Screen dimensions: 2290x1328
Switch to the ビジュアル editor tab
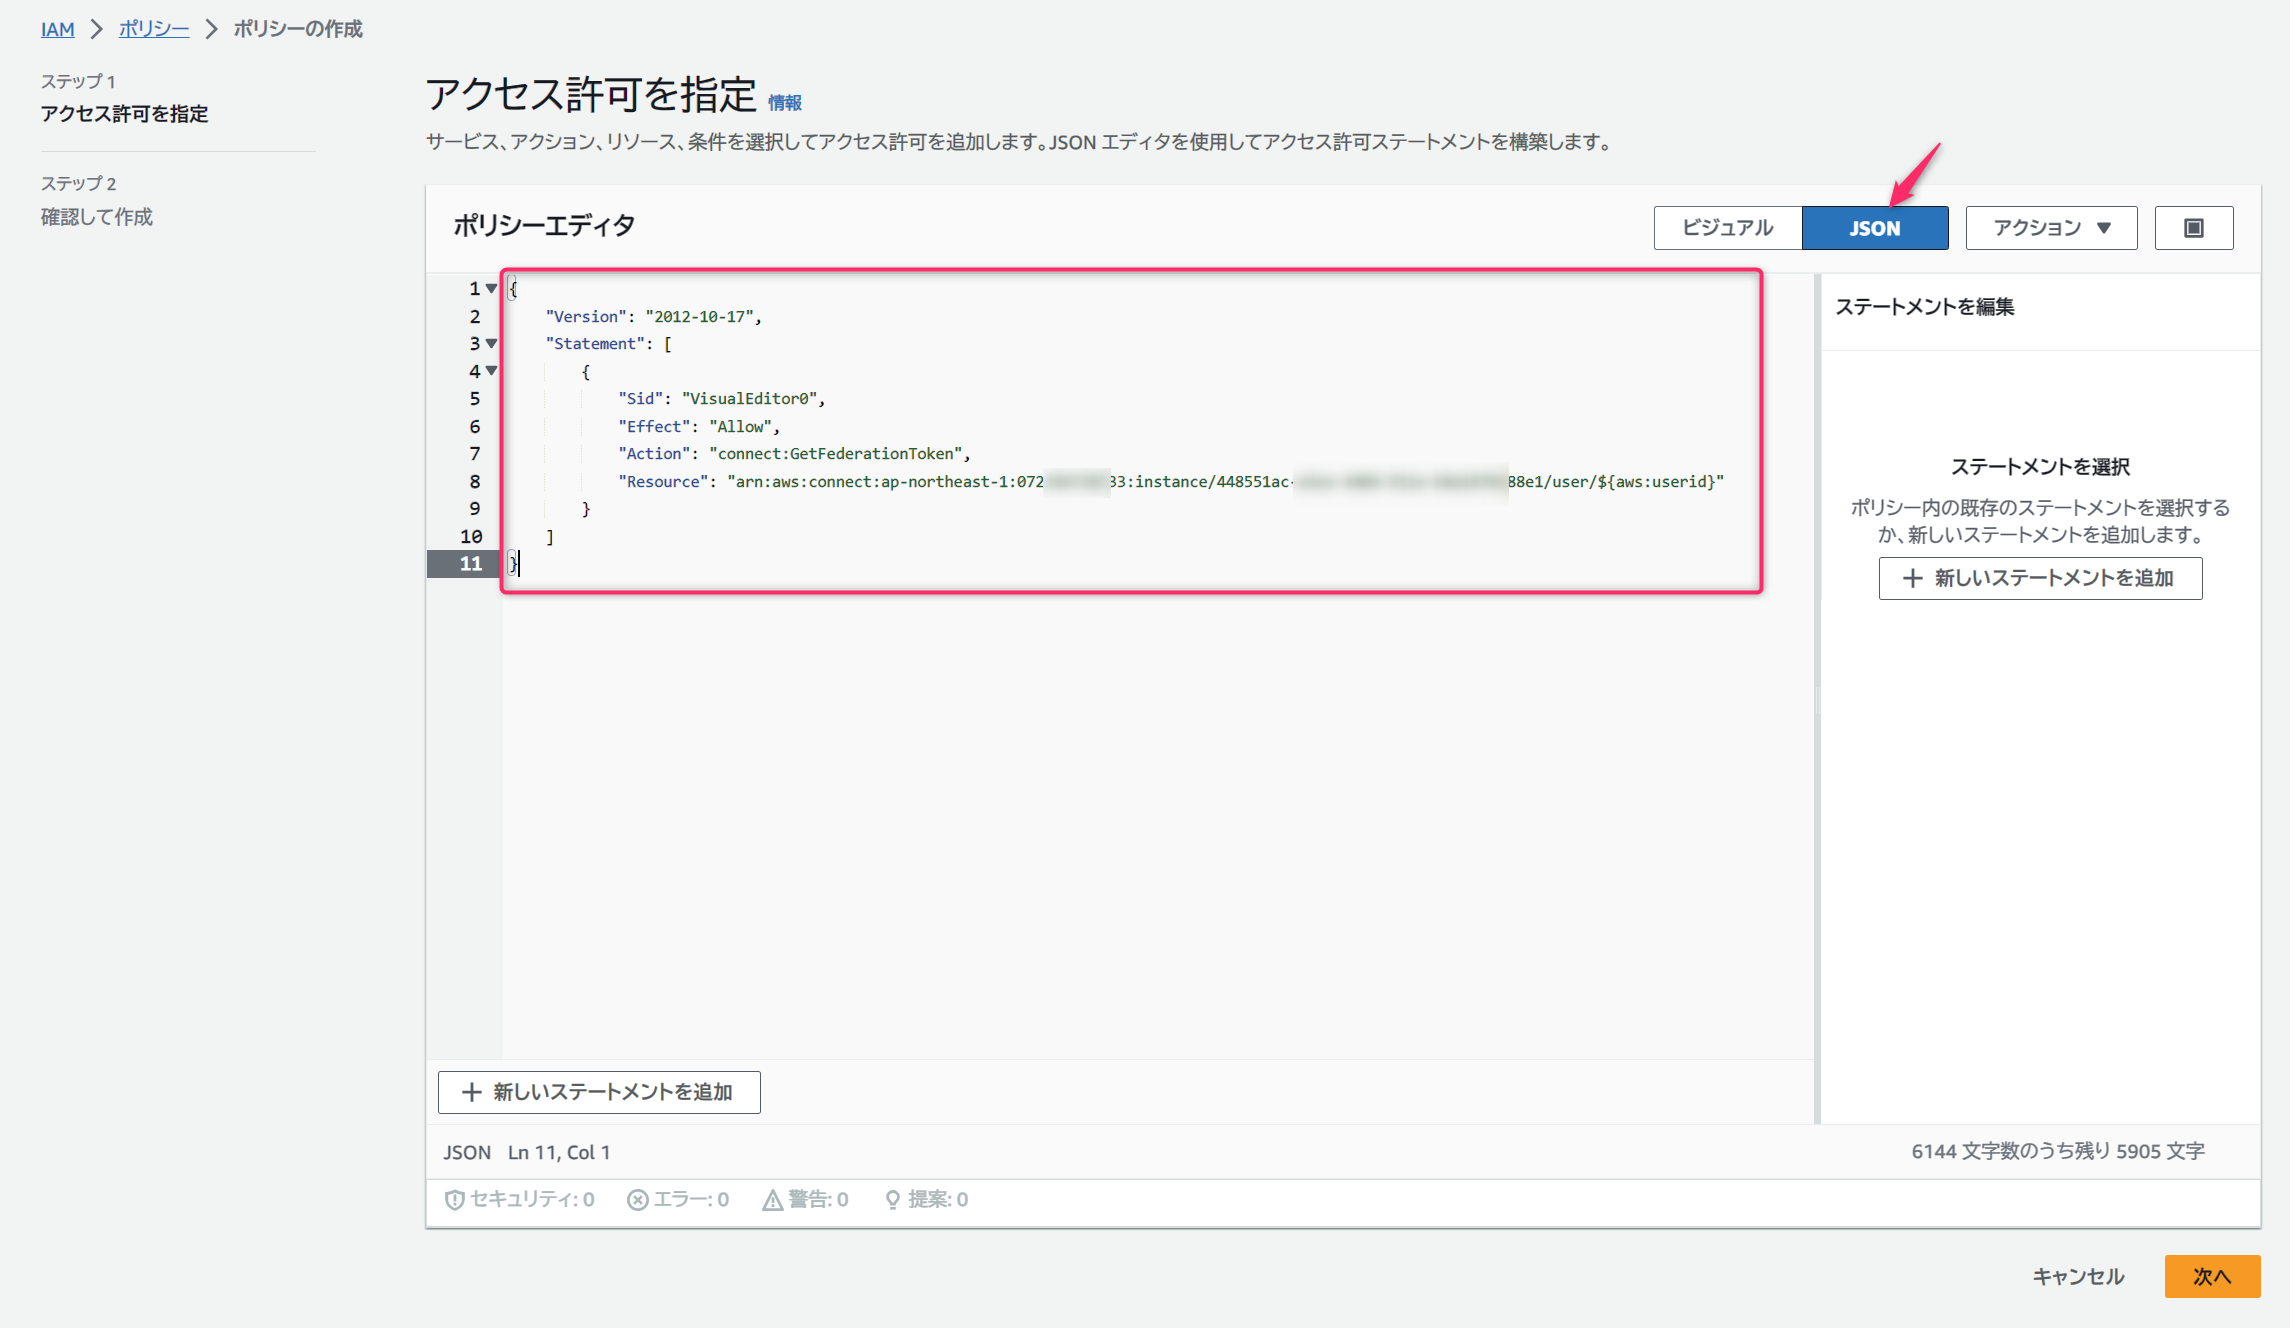[1728, 228]
